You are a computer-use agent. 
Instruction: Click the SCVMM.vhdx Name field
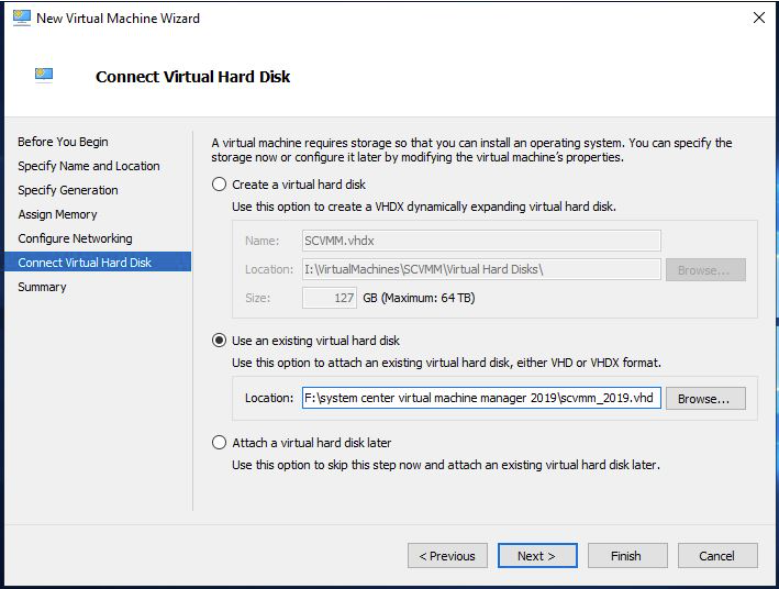481,241
